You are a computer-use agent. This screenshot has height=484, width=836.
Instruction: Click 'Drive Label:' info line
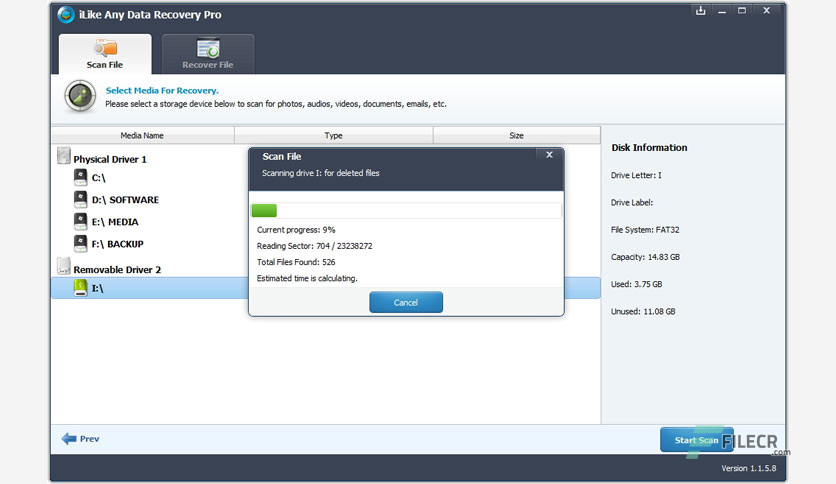click(x=632, y=203)
